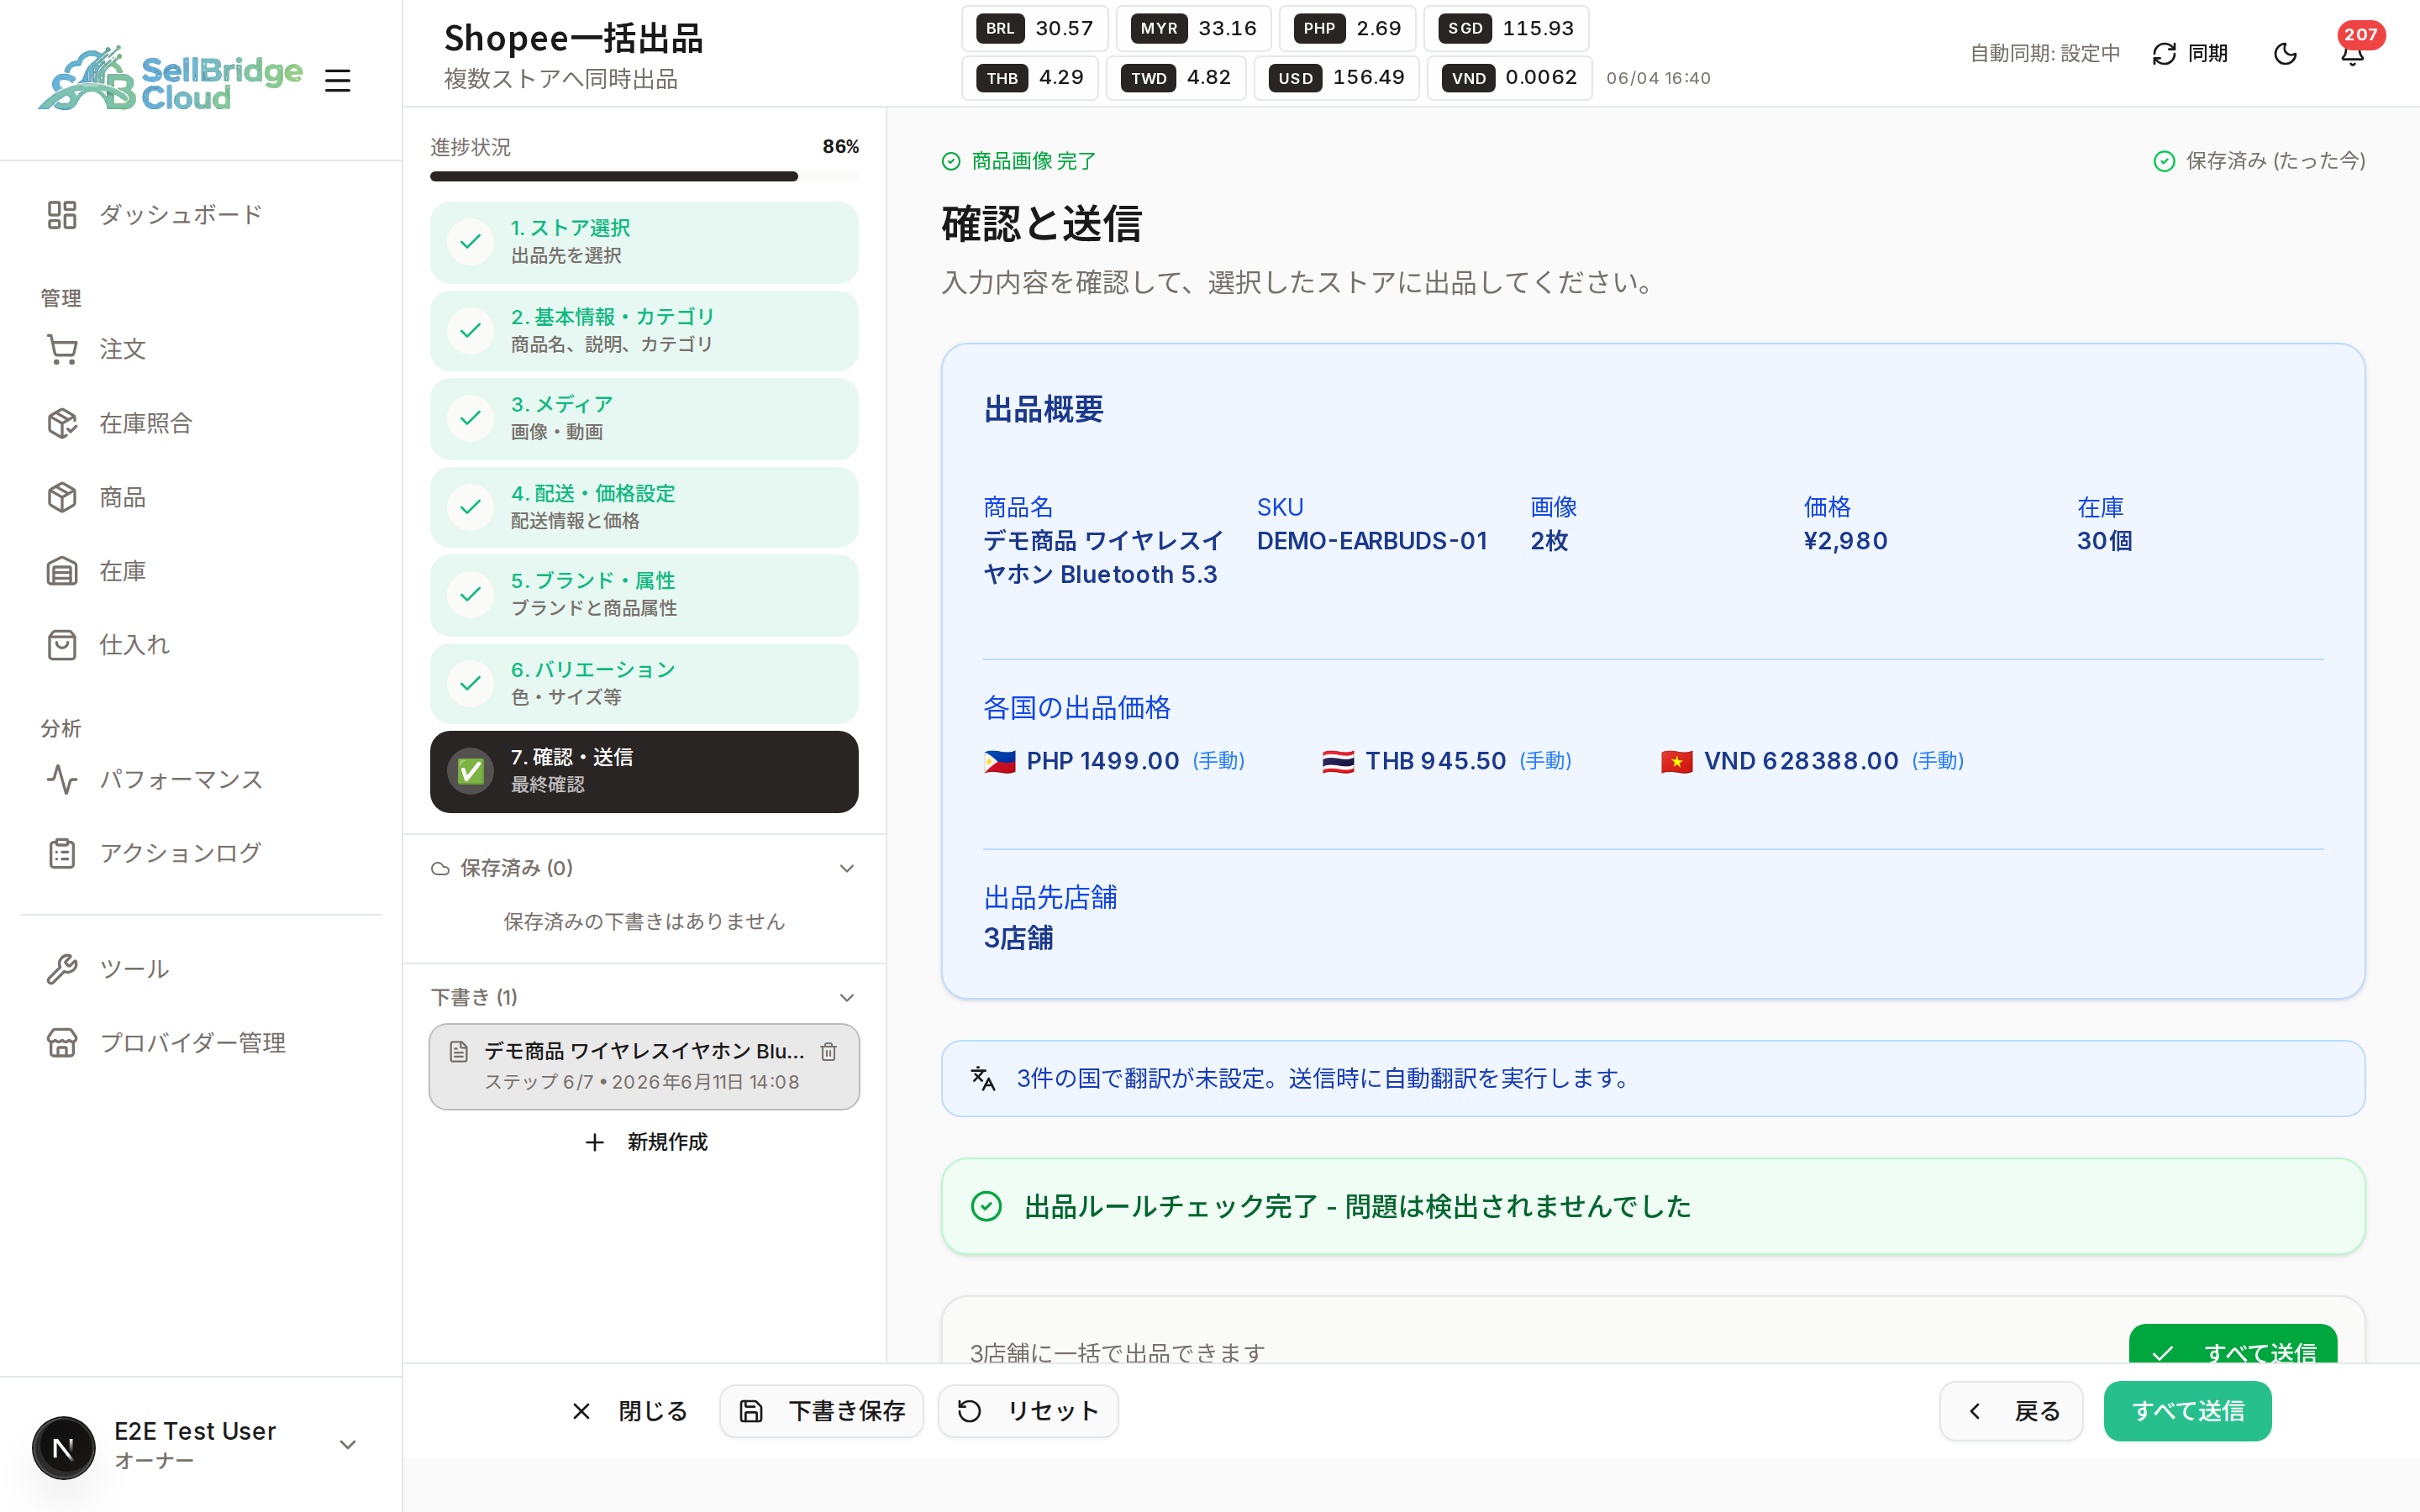Click the 同期 sync button
This screenshot has width=2420, height=1512.
coord(2190,53)
